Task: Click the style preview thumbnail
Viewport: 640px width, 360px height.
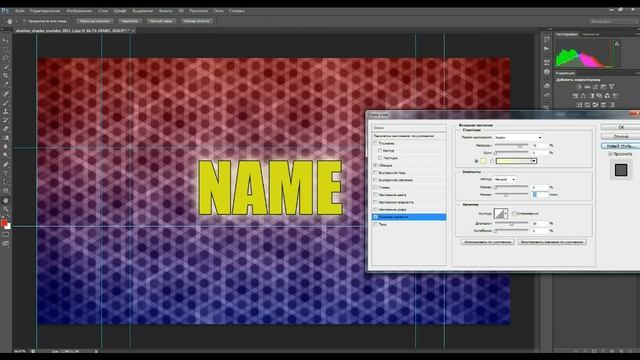Action: [x=621, y=170]
